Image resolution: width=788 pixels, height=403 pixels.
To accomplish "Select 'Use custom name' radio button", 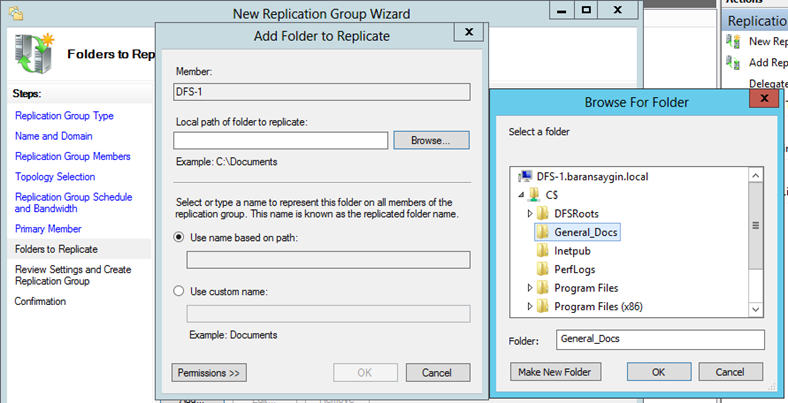I will [x=180, y=291].
